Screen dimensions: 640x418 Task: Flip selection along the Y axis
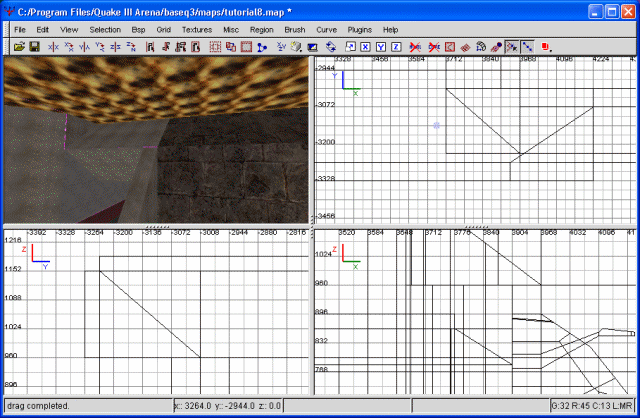(84, 47)
